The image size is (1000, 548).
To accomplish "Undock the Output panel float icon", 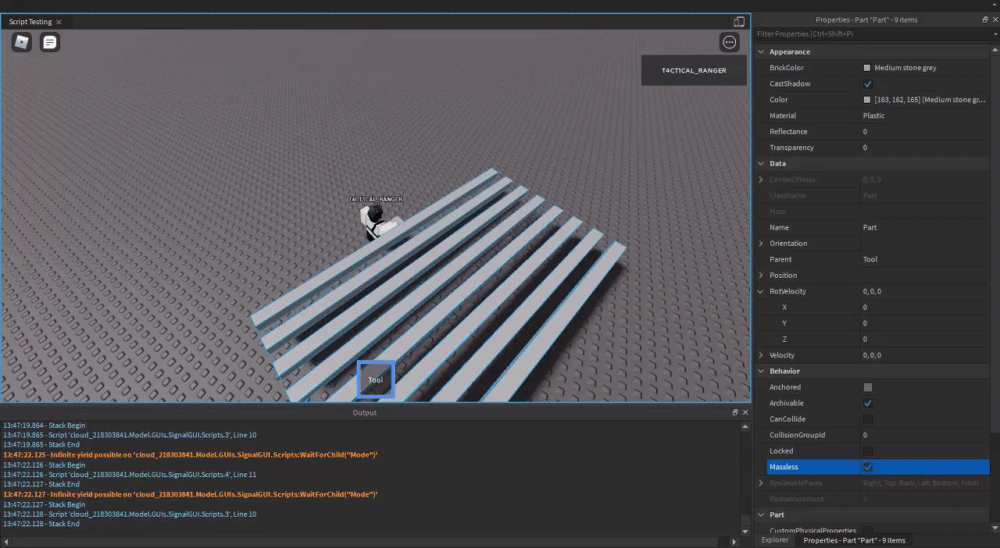I will pos(735,413).
